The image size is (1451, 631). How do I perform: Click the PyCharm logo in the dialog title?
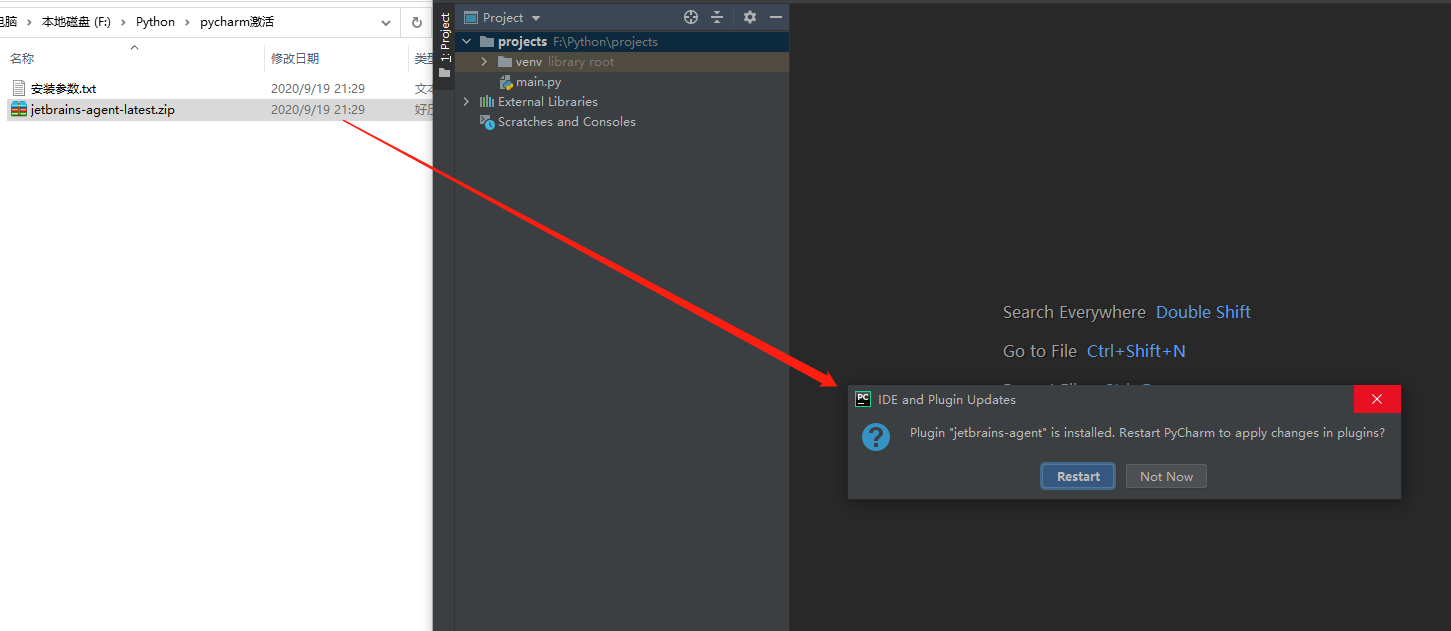pos(863,399)
